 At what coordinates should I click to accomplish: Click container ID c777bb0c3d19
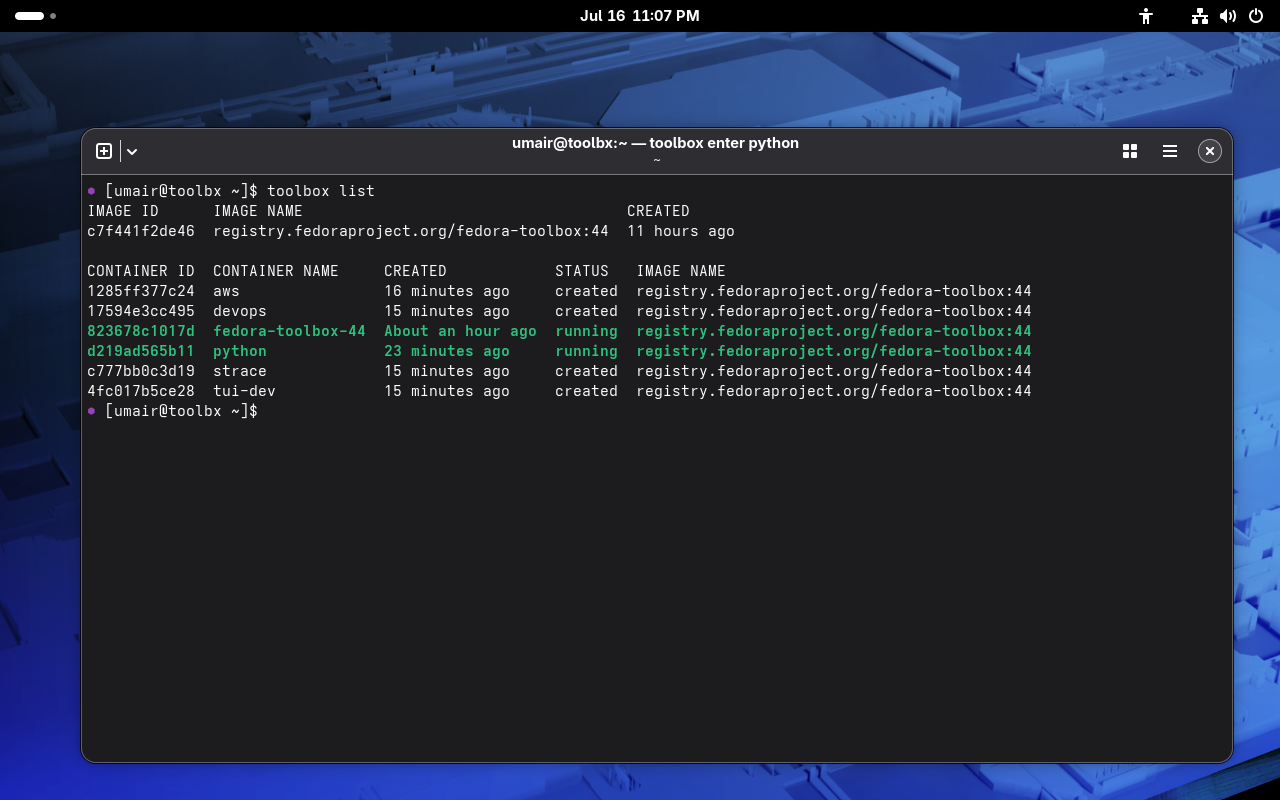pyautogui.click(x=141, y=371)
